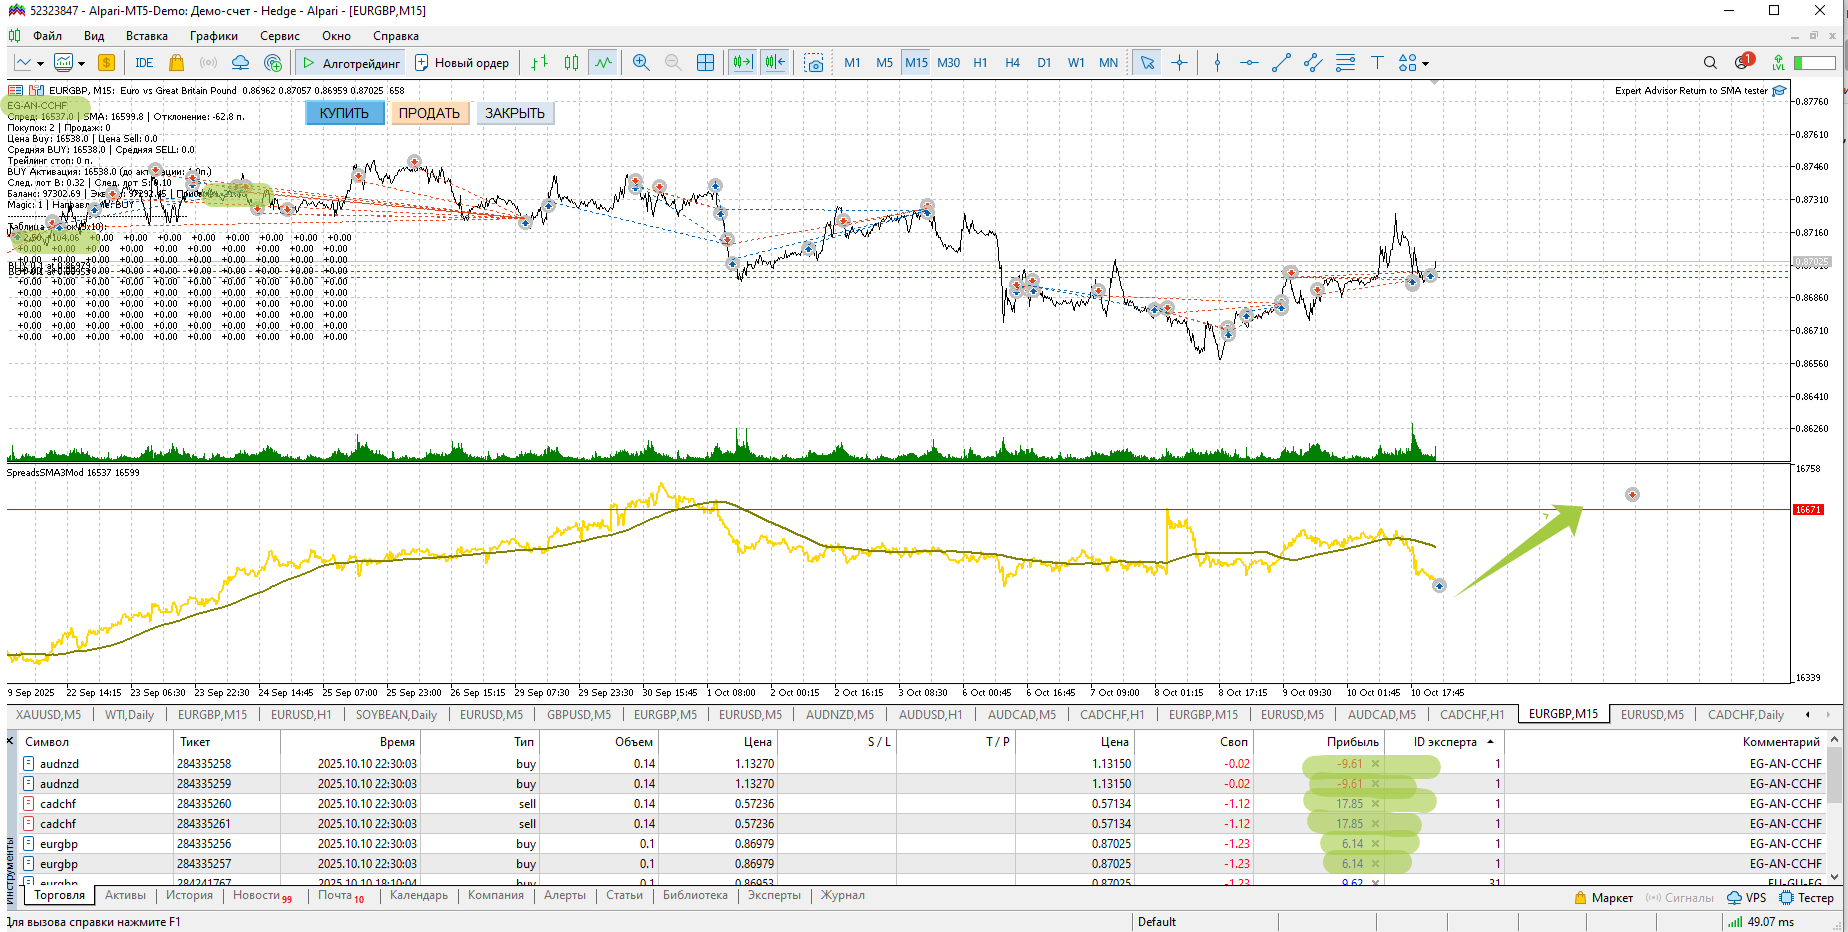1848x932 pixels.
Task: Select the text label tool
Action: 1377,63
